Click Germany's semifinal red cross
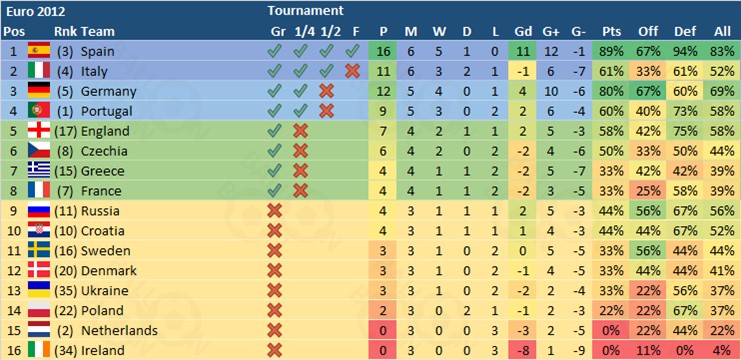Screen dimensions: 741x360 click(x=326, y=91)
